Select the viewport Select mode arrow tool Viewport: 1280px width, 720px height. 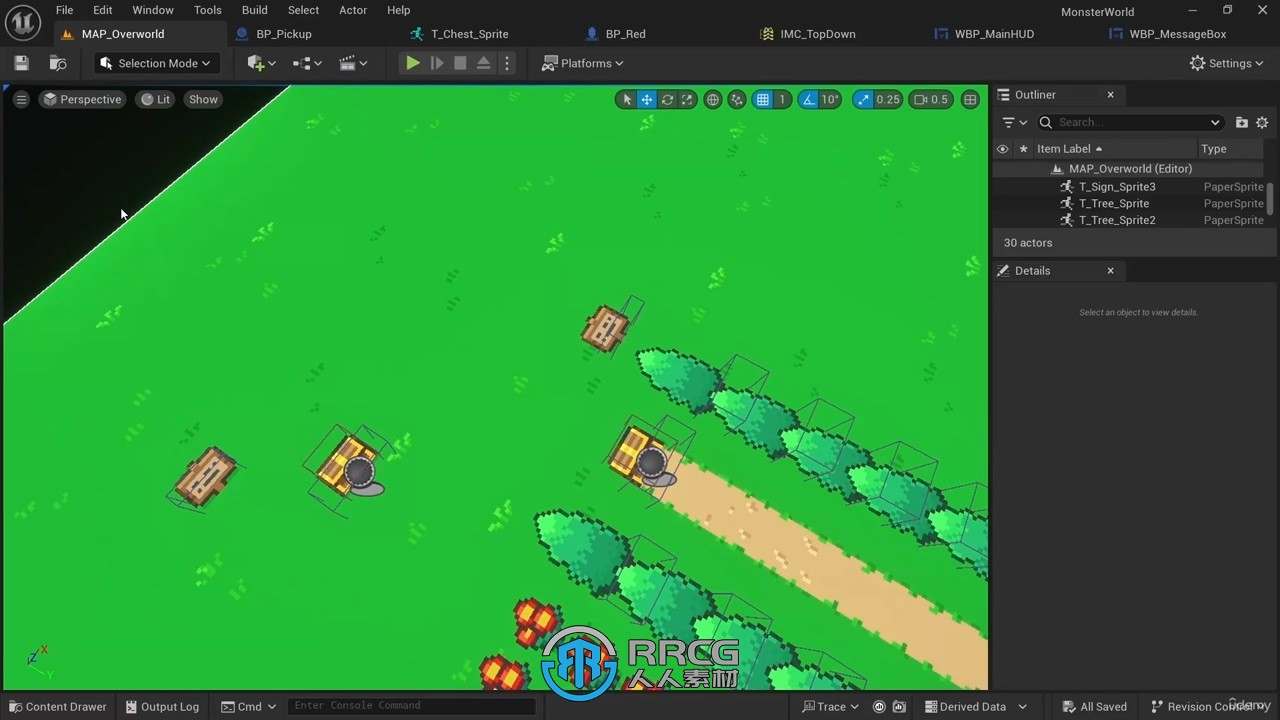(627, 99)
